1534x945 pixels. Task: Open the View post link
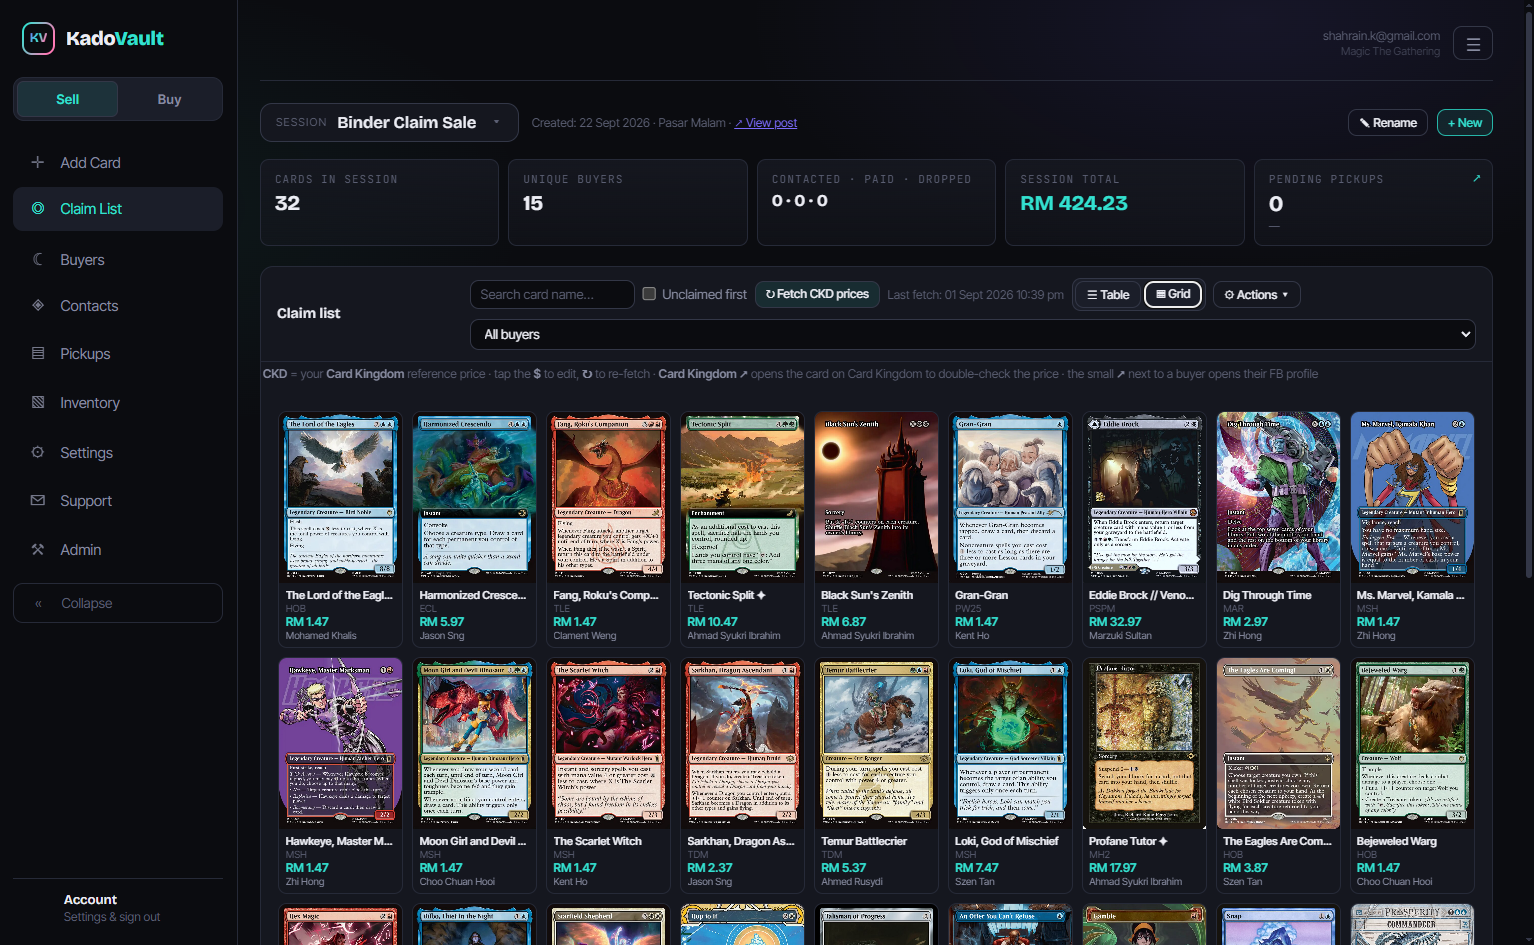click(766, 123)
